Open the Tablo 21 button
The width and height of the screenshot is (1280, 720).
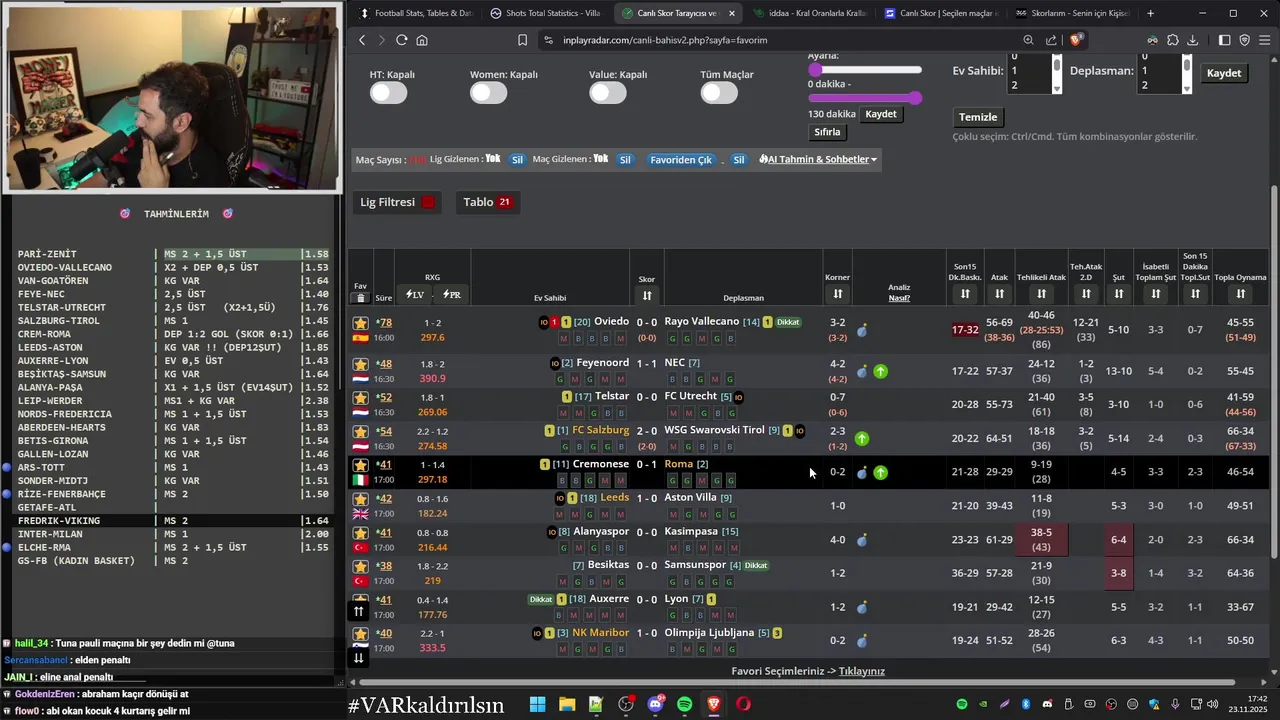coord(487,202)
